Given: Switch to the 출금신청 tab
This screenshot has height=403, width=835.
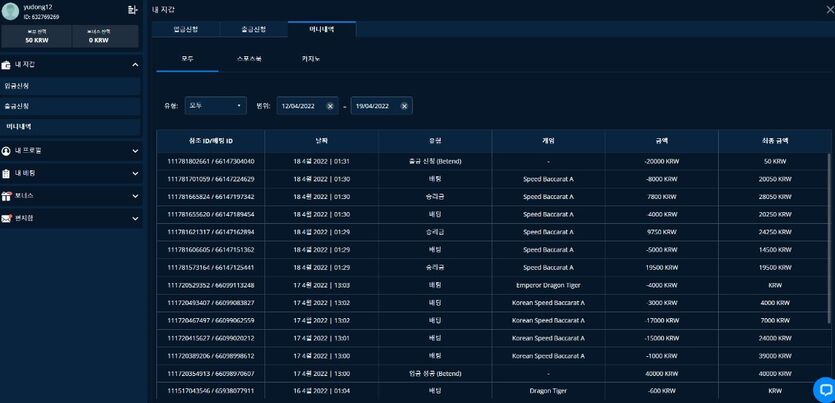Looking at the screenshot, I should tap(253, 29).
